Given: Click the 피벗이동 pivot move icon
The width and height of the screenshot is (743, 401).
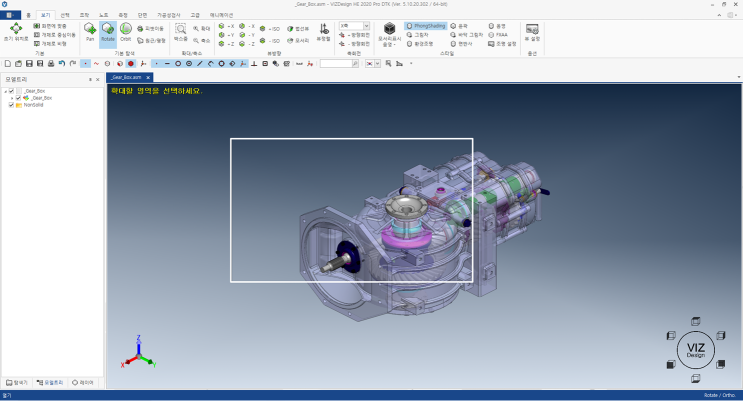Looking at the screenshot, I should click(x=150, y=29).
